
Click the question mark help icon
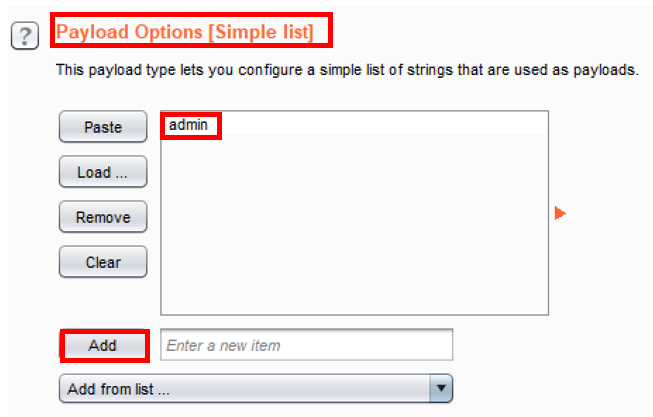(22, 37)
